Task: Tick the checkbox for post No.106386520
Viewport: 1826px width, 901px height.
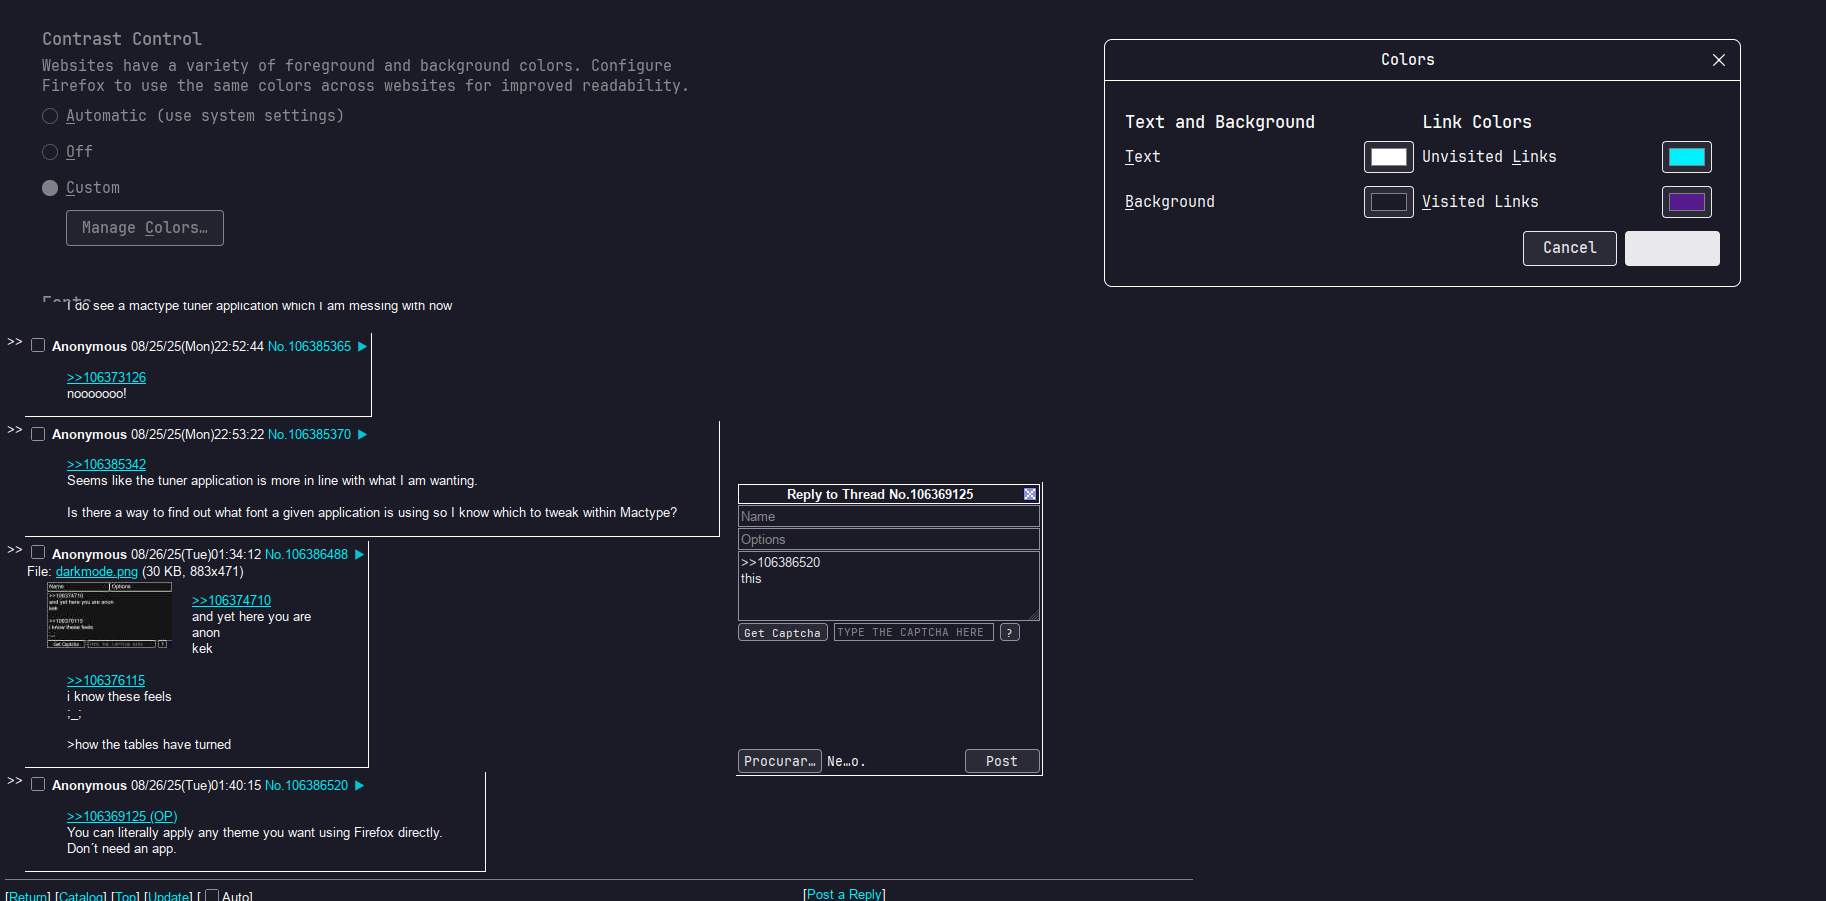Action: [38, 784]
